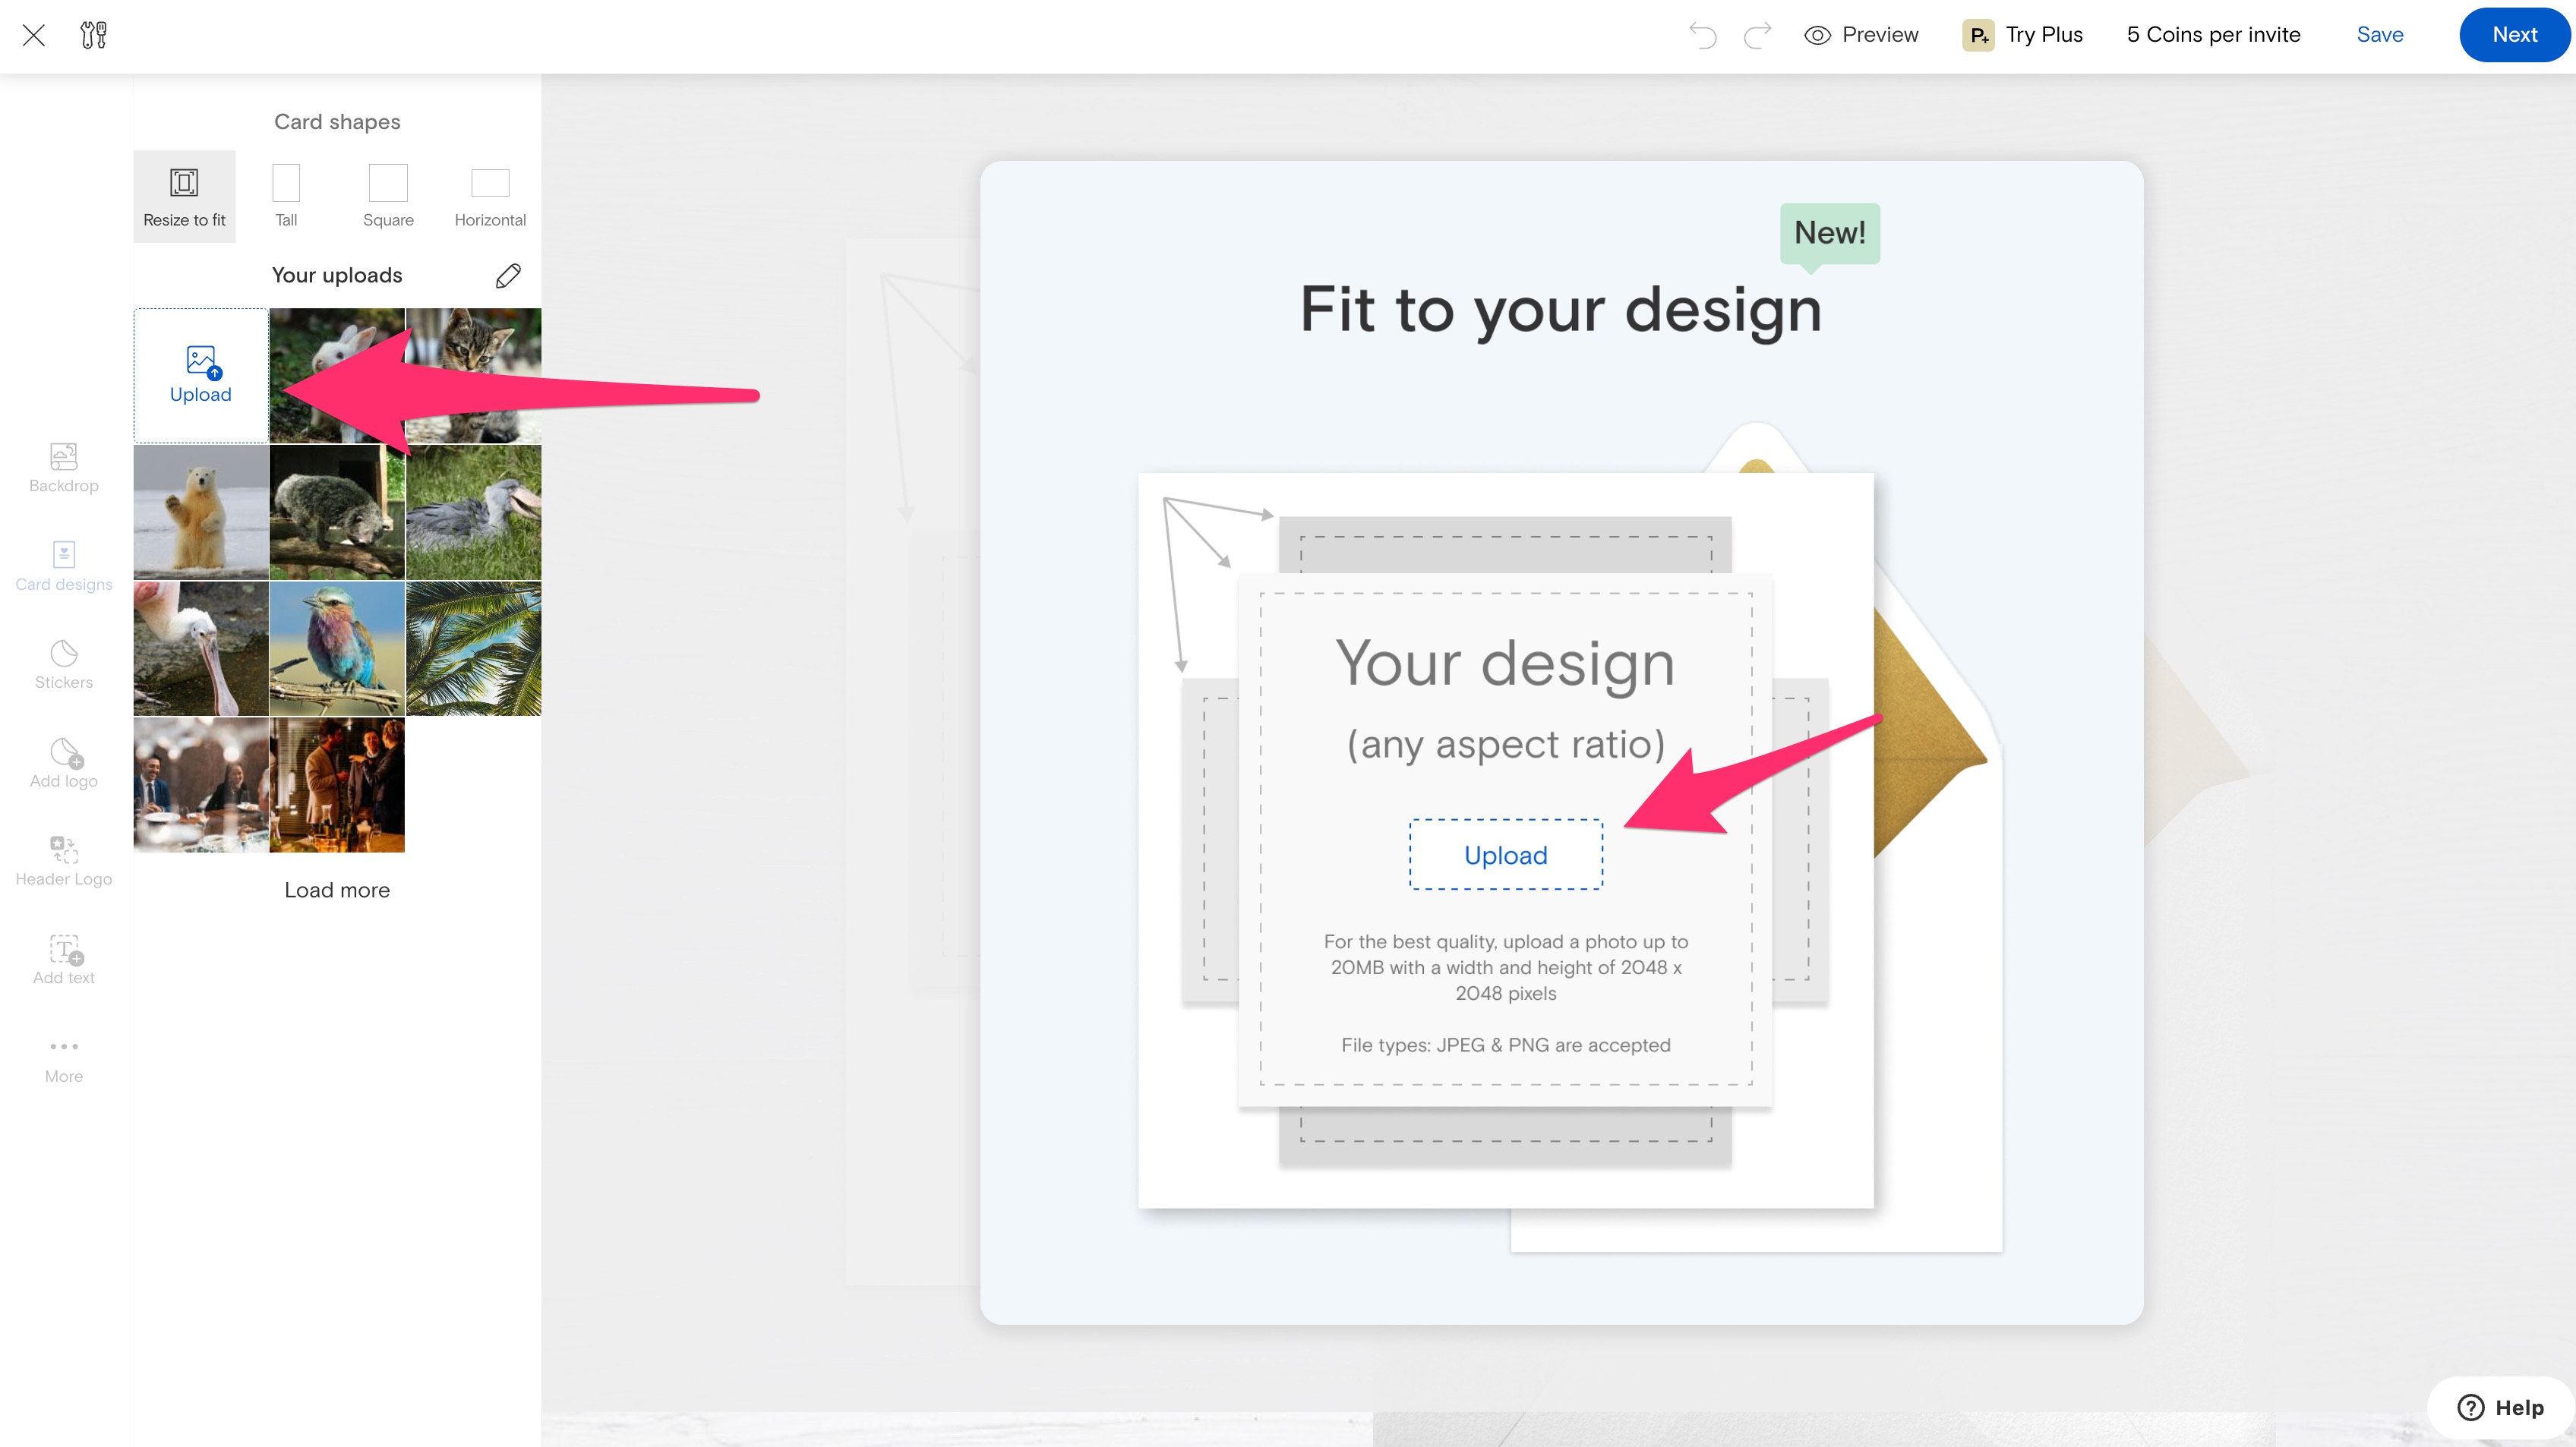Upload your design from the center dialog
The height and width of the screenshot is (1447, 2576).
[x=1505, y=855]
